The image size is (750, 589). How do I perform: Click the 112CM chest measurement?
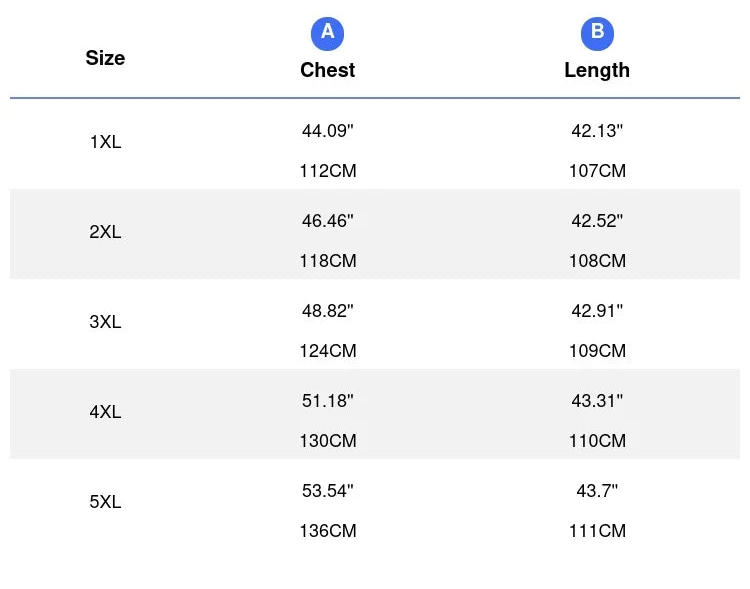tap(328, 171)
